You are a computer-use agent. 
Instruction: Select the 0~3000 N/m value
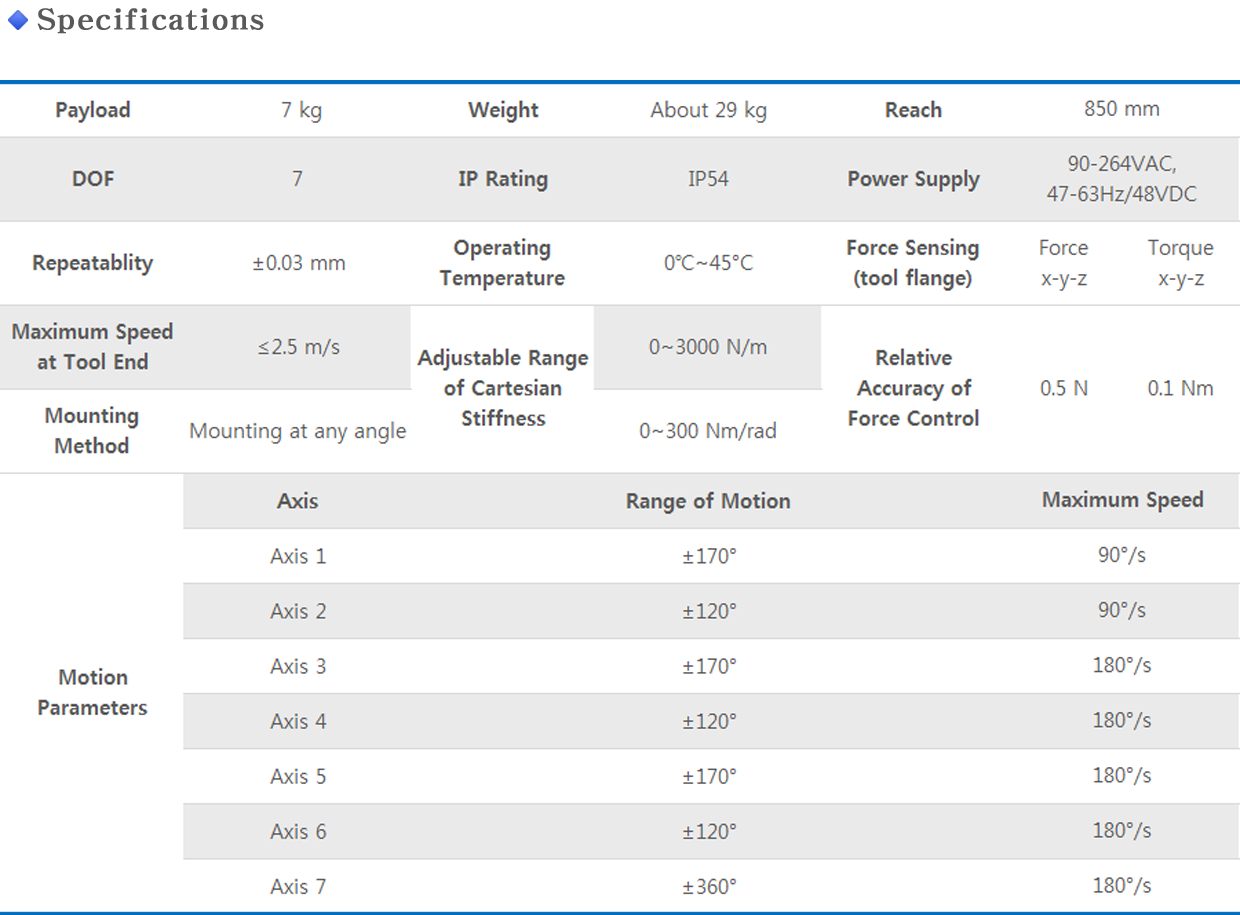(708, 347)
